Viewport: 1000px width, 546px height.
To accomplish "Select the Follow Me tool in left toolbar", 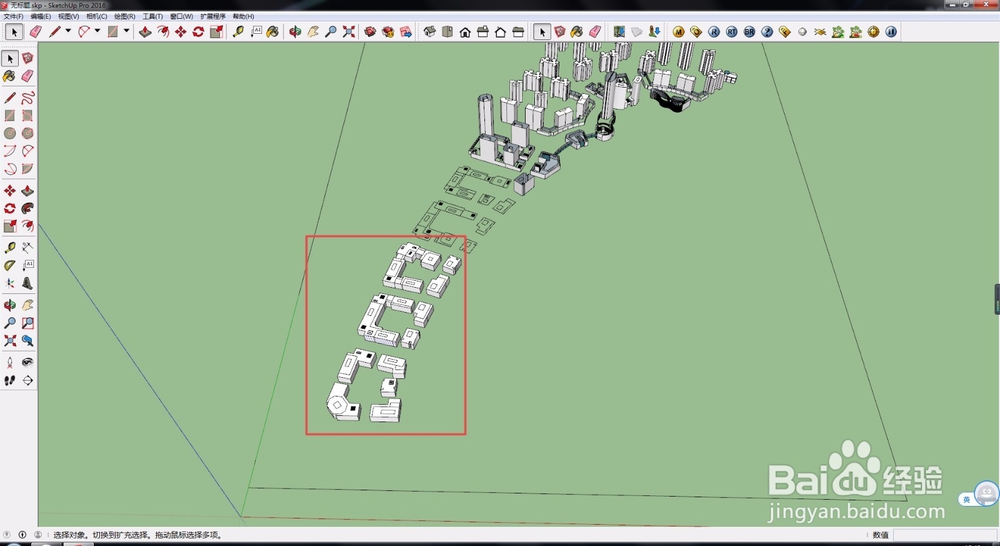I will [27, 209].
